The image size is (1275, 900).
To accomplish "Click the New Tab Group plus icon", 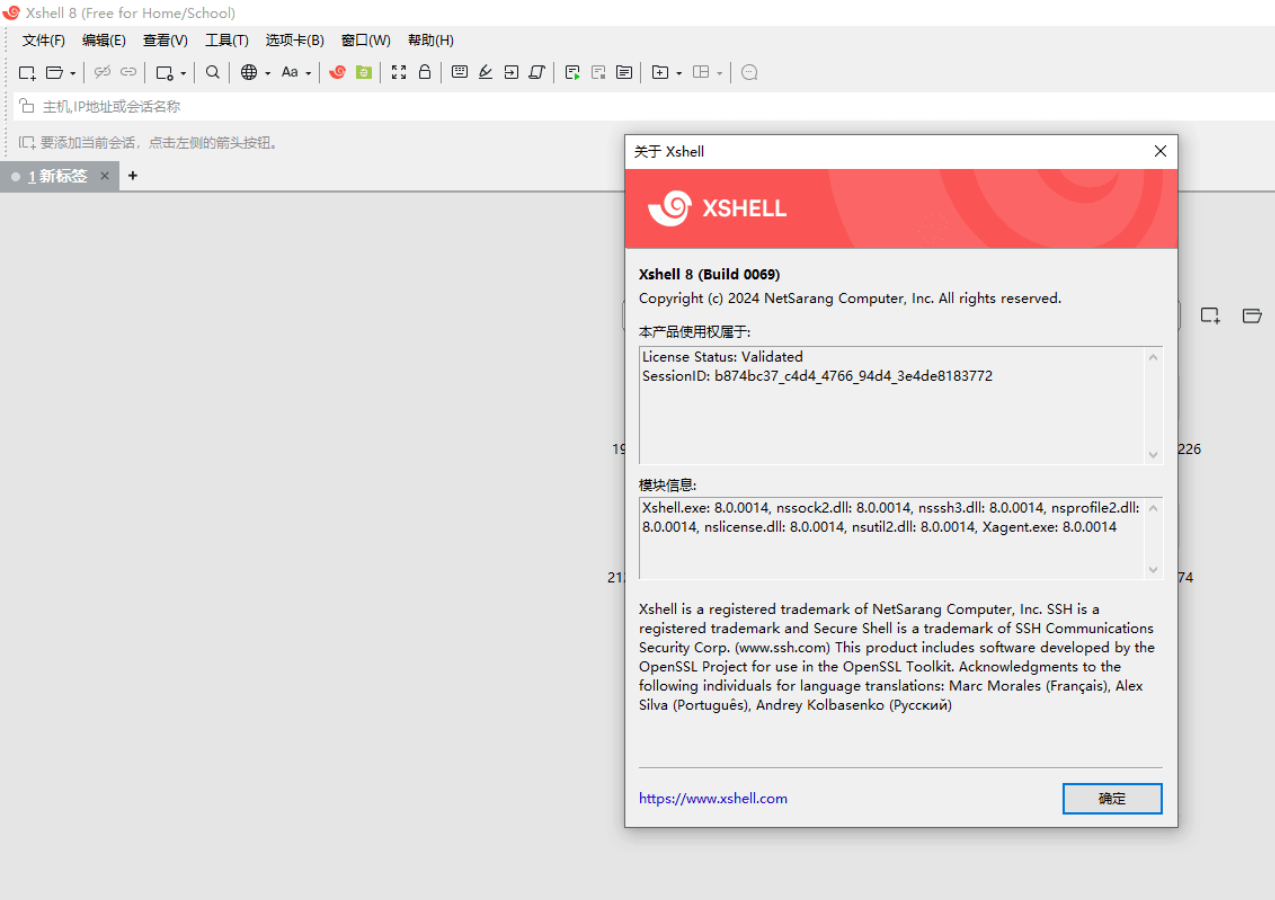I will 660,72.
